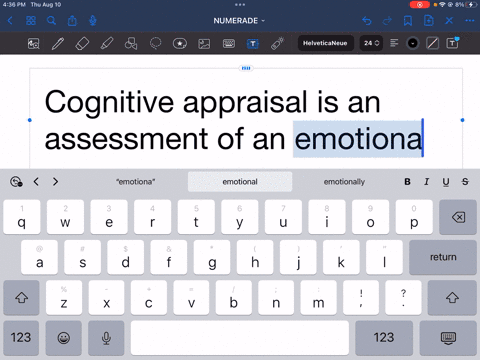This screenshot has height=360, width=480.
Task: Select the Pen tool
Action: point(58,43)
